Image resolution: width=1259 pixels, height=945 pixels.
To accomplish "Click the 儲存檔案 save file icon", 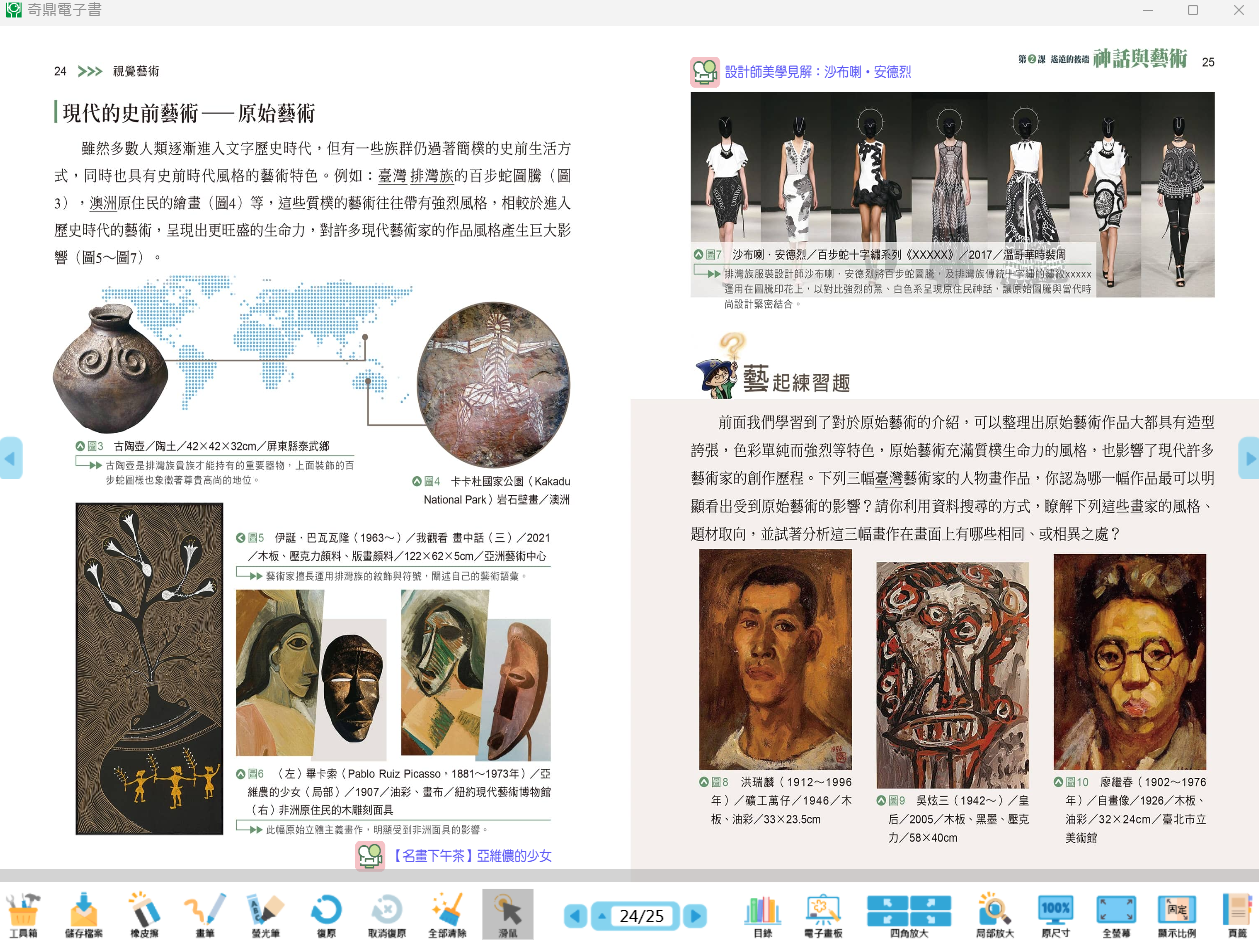I will click(82, 915).
